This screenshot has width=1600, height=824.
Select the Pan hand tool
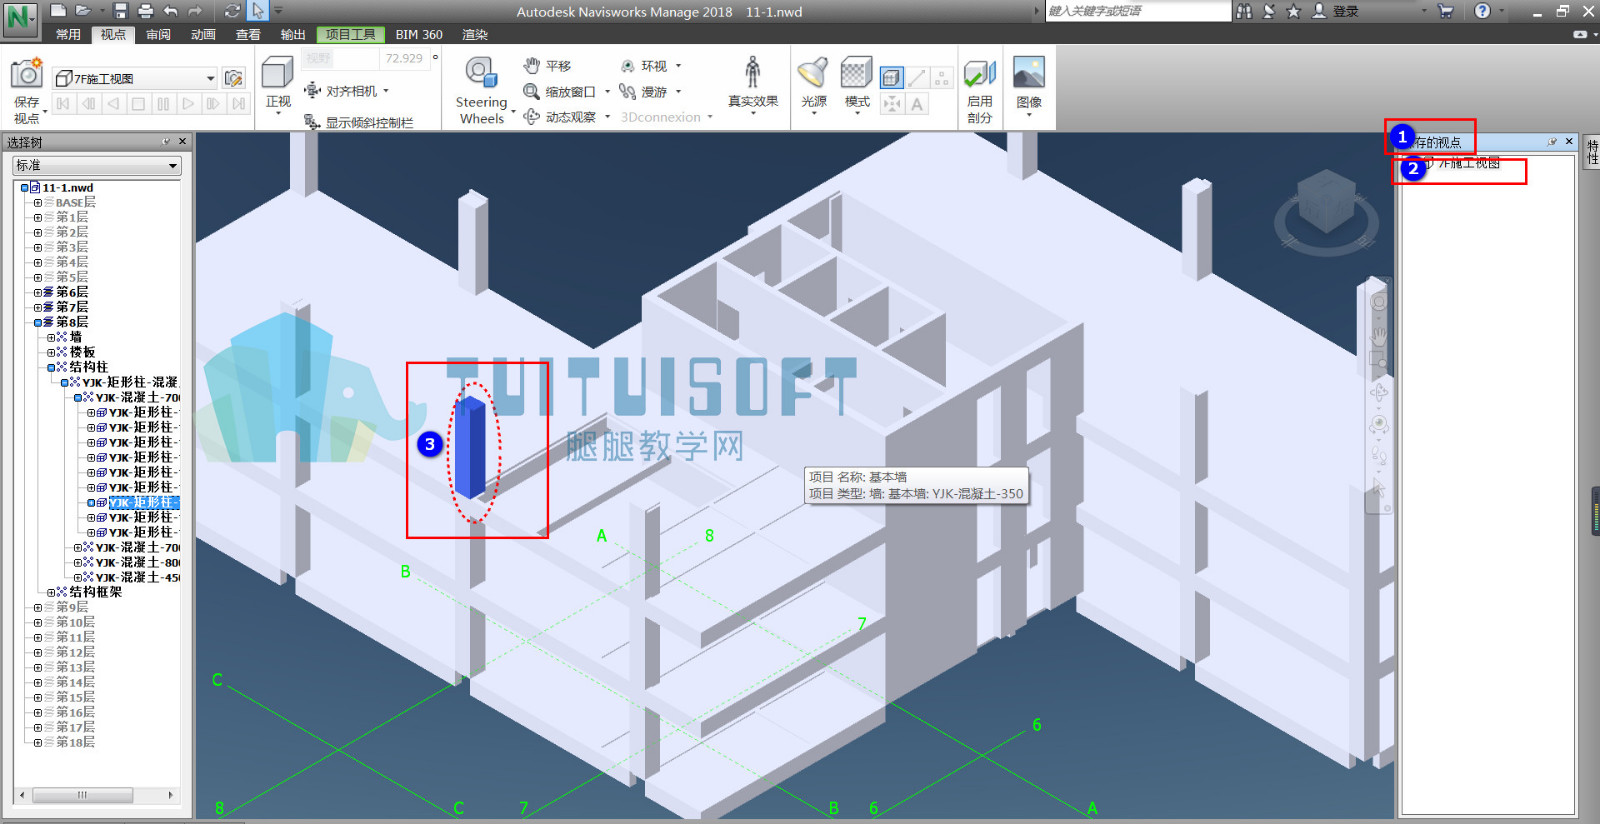pos(546,66)
